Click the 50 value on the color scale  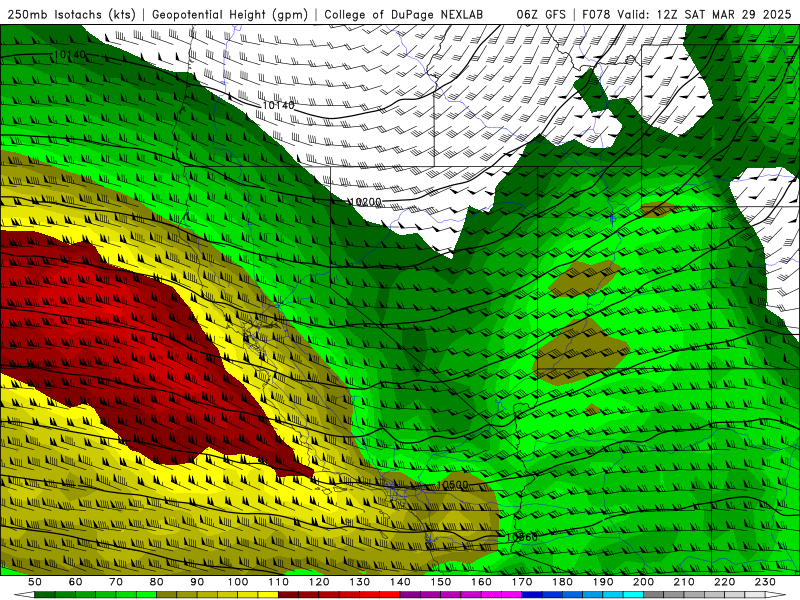click(35, 582)
